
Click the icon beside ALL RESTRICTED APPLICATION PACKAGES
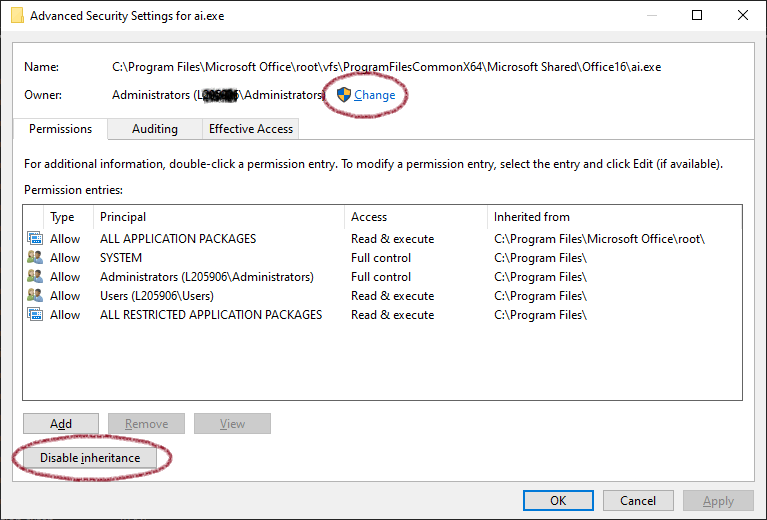(x=35, y=315)
